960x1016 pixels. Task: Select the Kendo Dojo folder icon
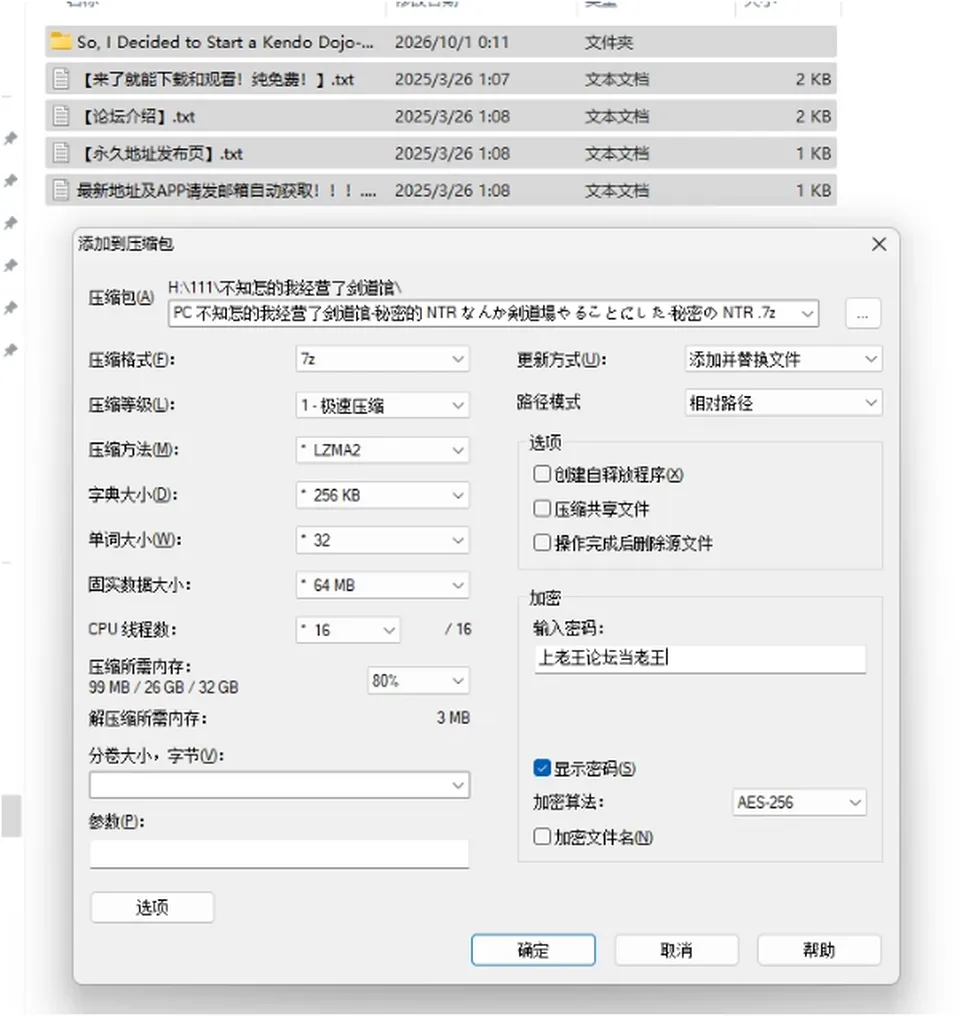click(x=61, y=41)
